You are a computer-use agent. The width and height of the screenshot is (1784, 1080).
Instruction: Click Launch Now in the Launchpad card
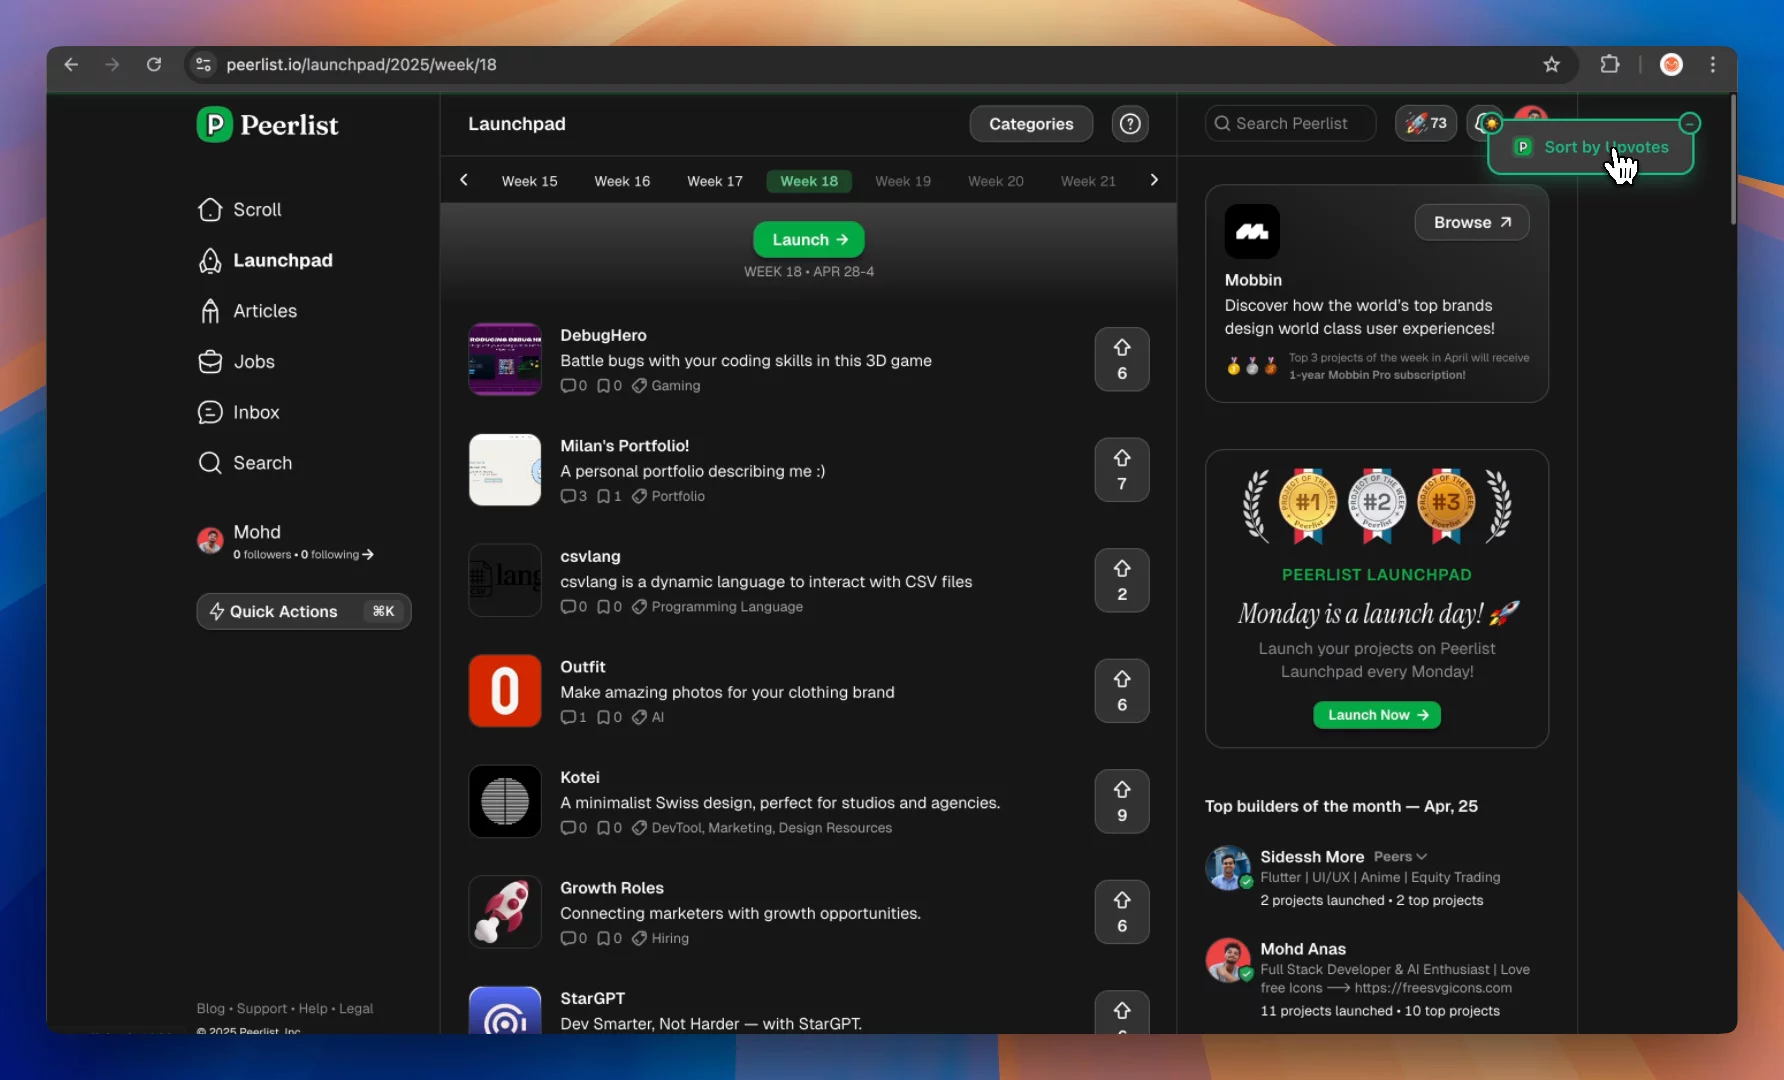point(1376,714)
